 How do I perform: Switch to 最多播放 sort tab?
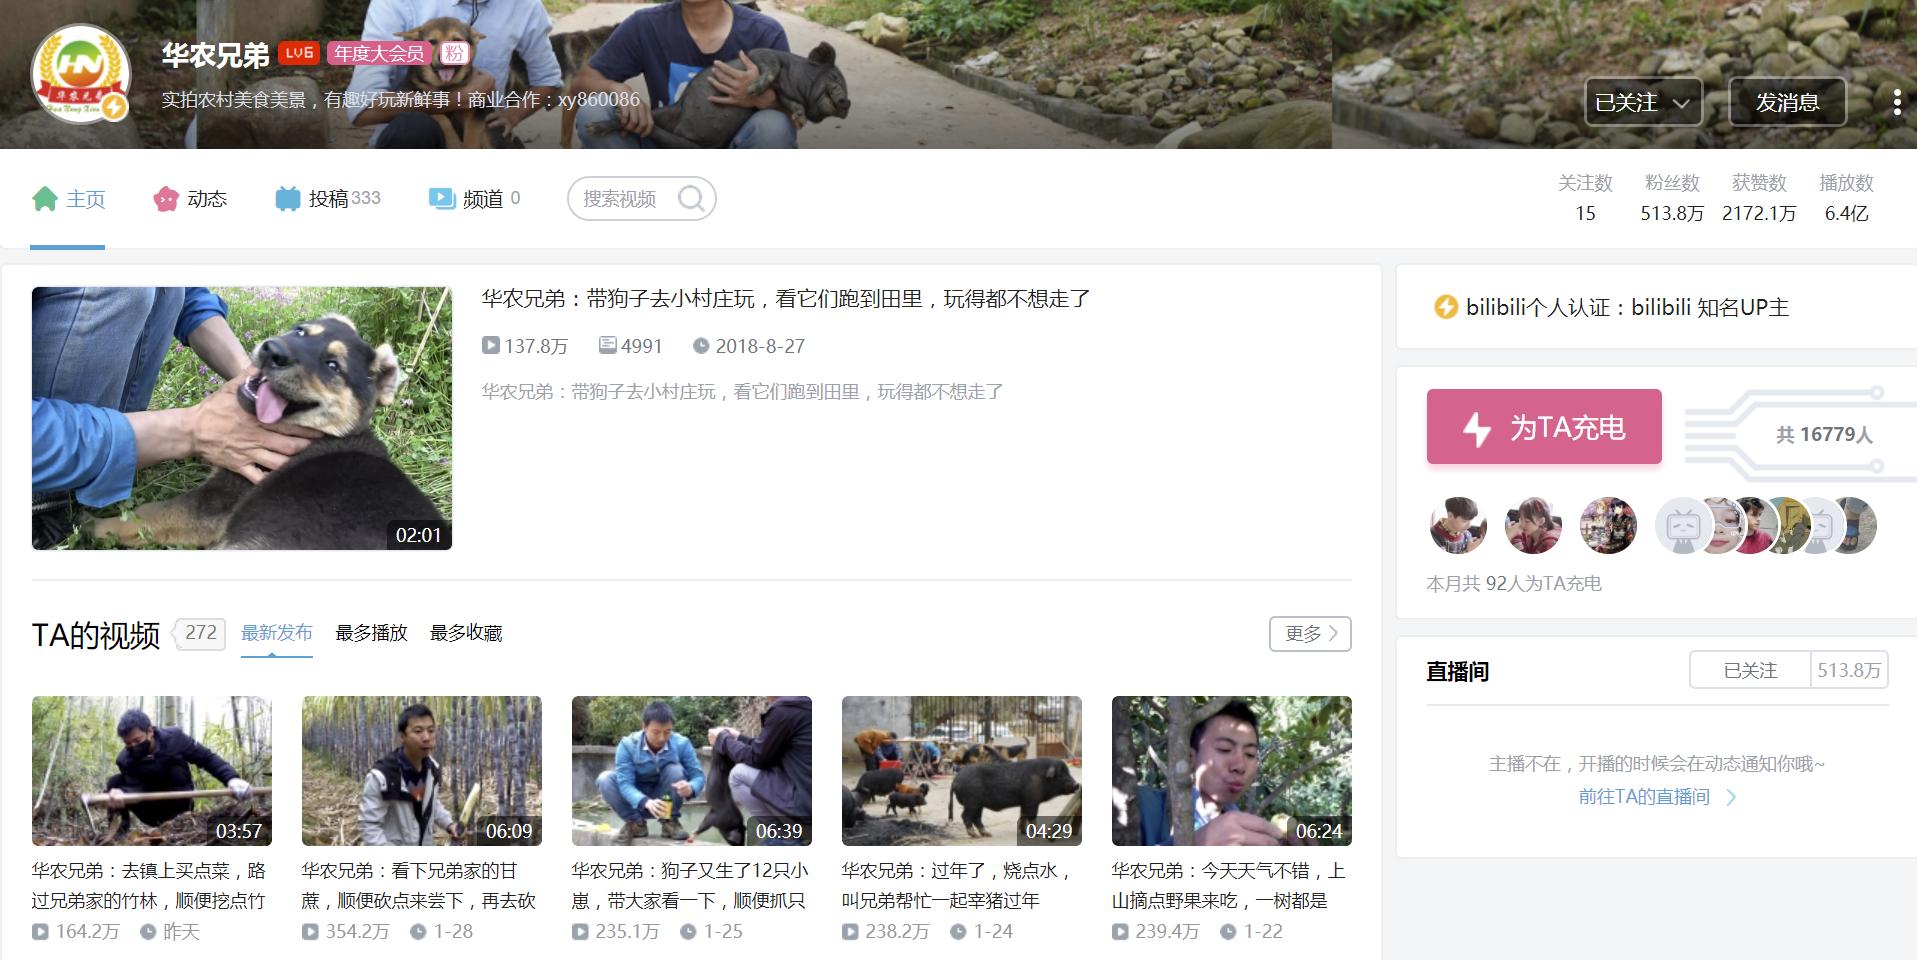(370, 633)
